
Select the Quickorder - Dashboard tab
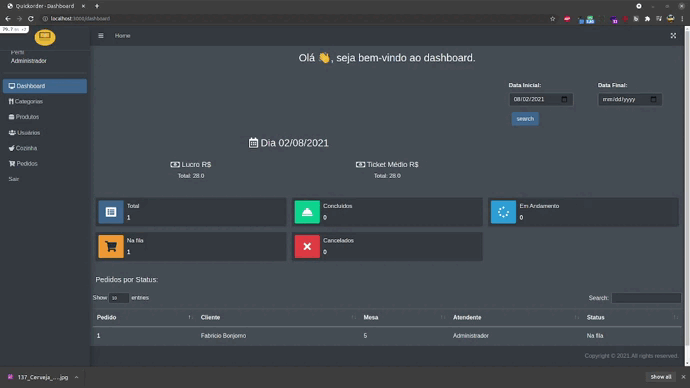pyautogui.click(x=45, y=6)
